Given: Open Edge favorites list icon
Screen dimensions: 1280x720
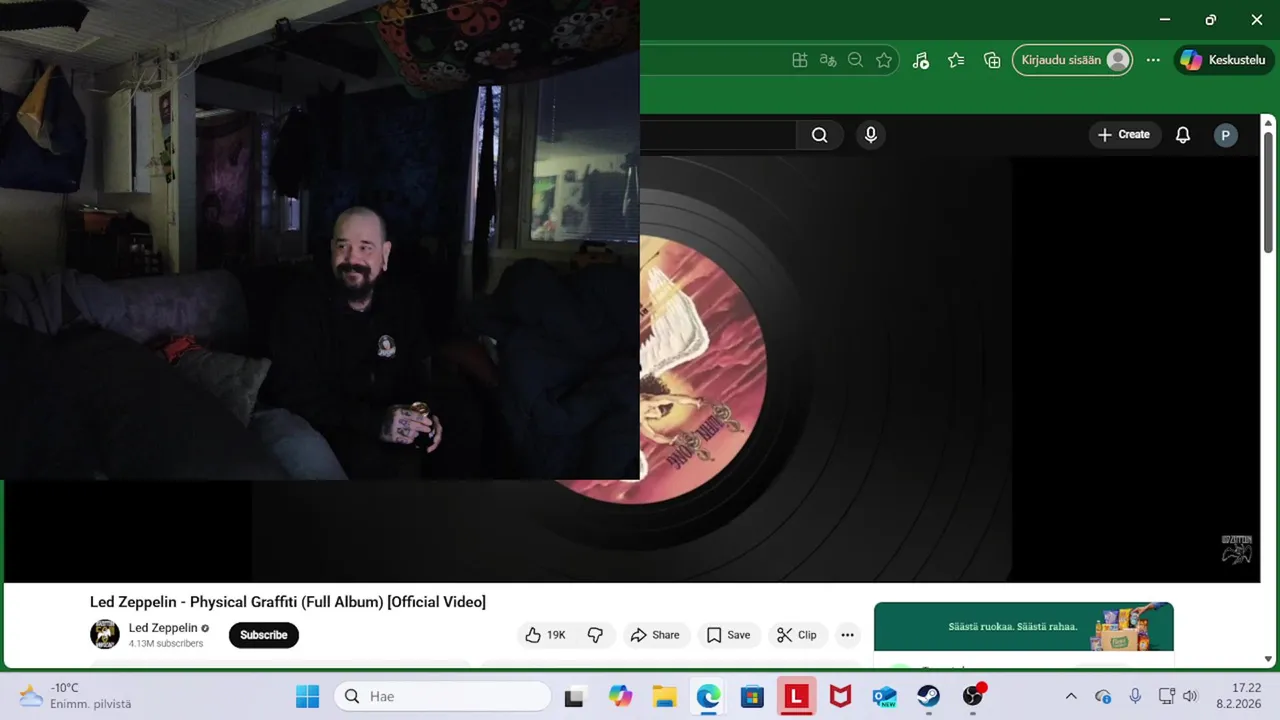Looking at the screenshot, I should click(956, 60).
